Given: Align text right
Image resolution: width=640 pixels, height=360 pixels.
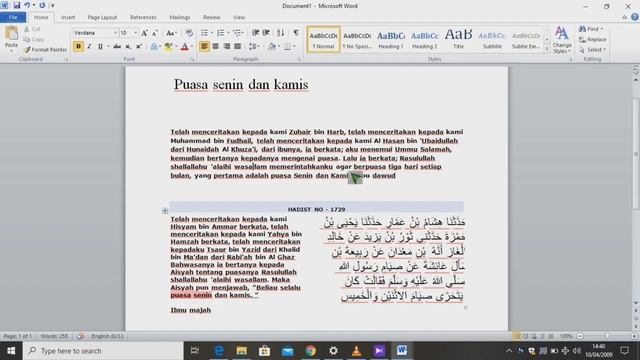Looking at the screenshot, I should (x=227, y=47).
